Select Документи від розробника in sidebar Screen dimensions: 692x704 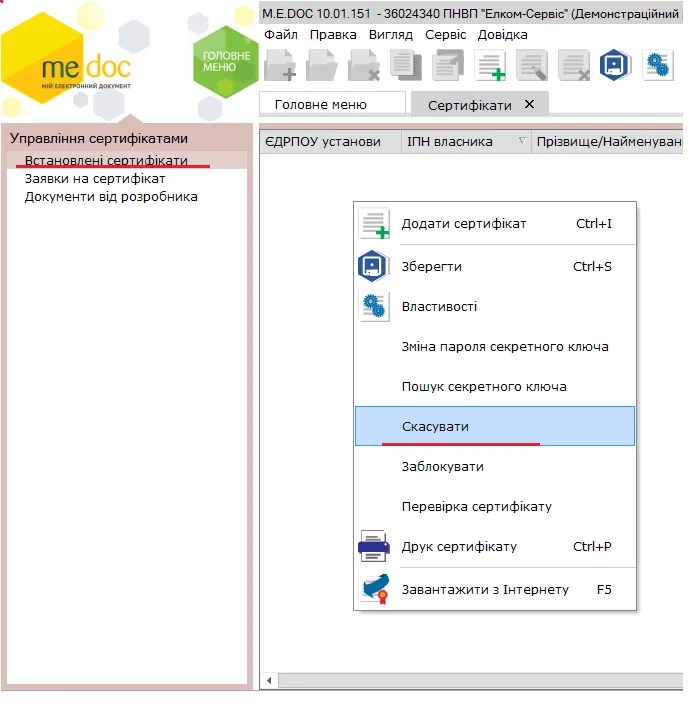pyautogui.click(x=111, y=197)
